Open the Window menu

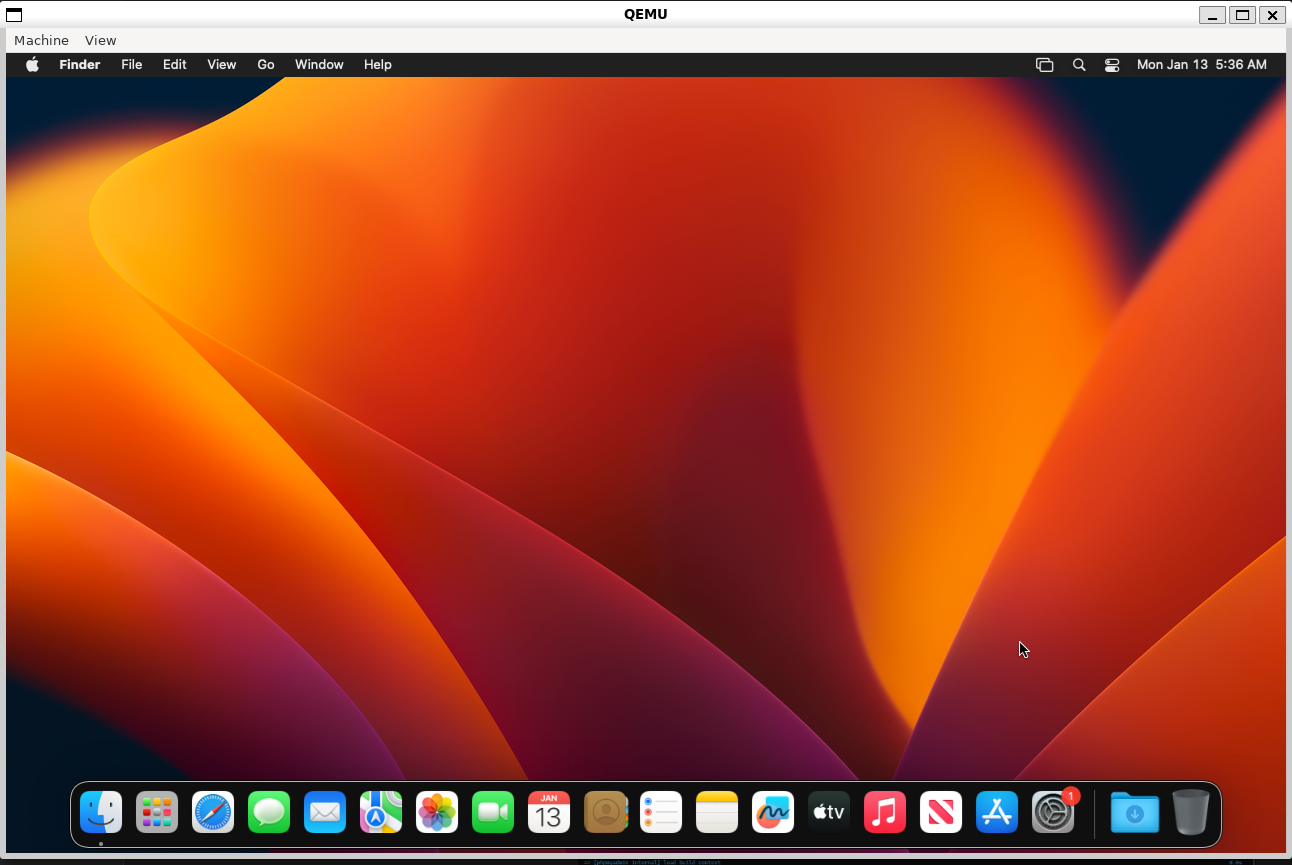(x=319, y=65)
